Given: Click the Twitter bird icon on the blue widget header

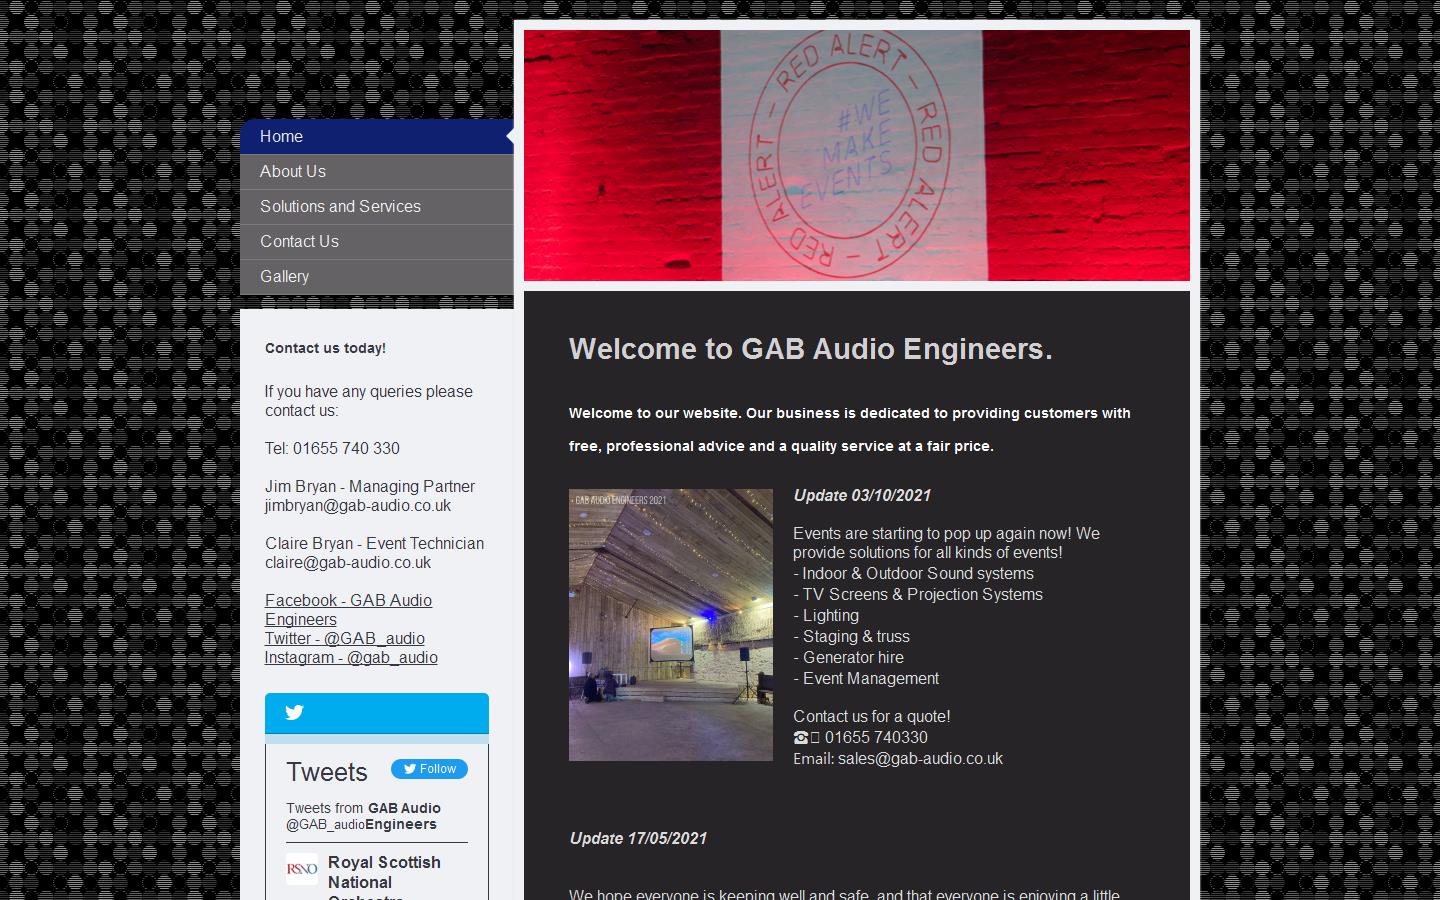Looking at the screenshot, I should point(295,713).
